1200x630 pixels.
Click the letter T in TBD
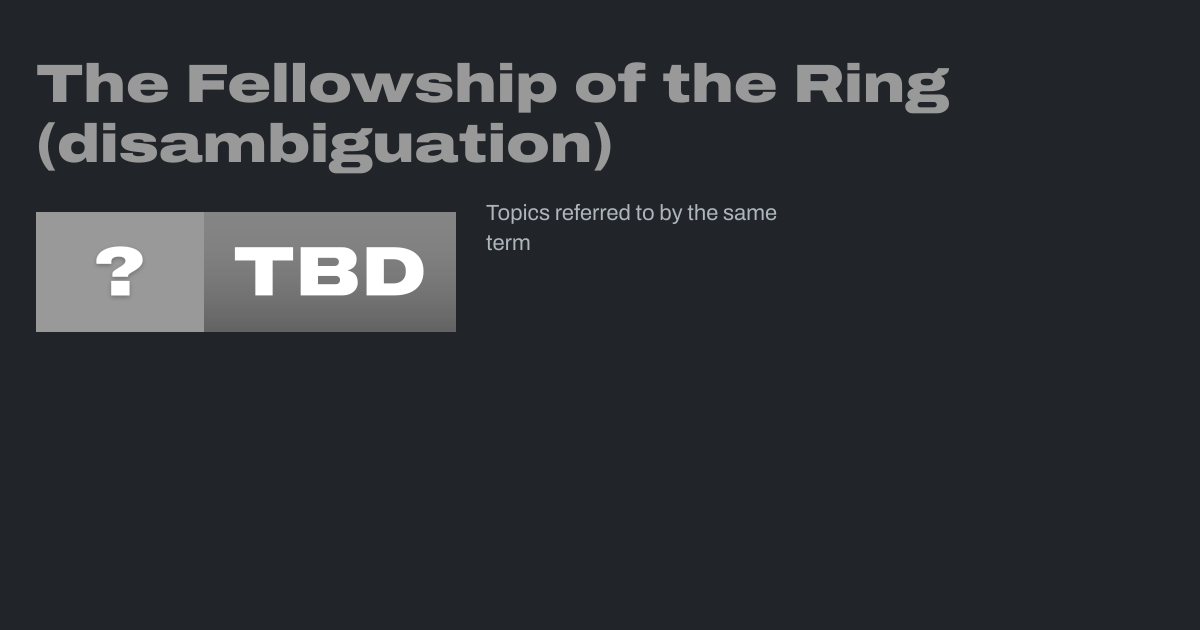pos(262,272)
